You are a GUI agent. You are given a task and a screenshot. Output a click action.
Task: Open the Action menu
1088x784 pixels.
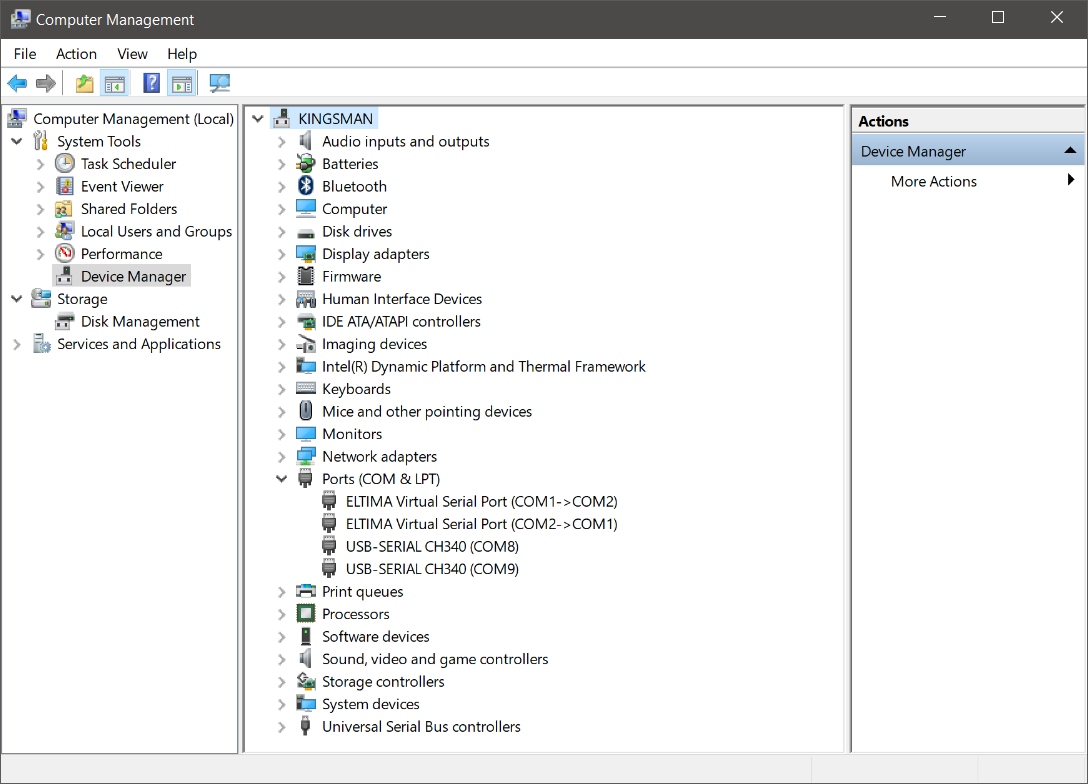(x=76, y=54)
